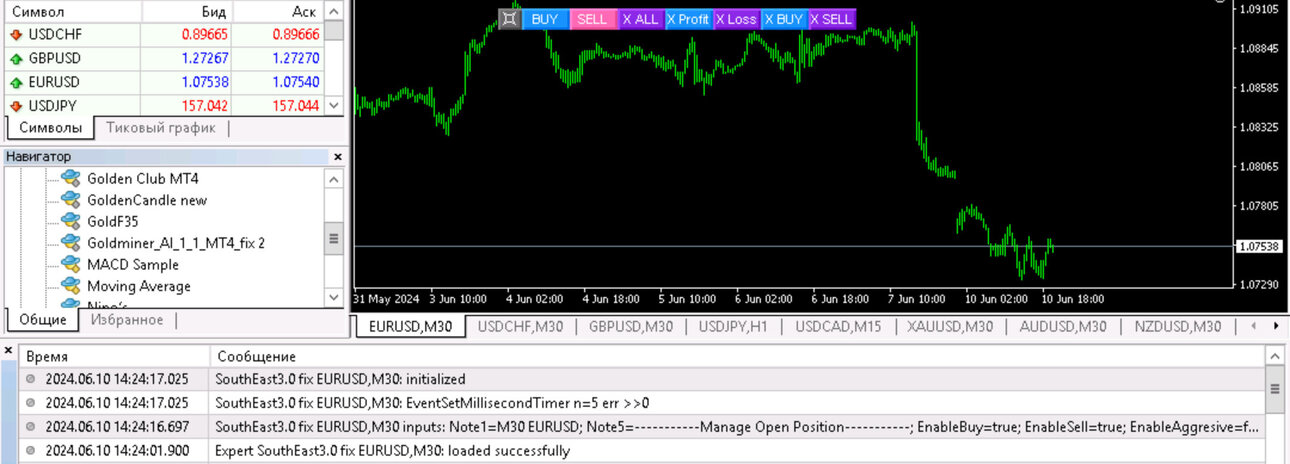Select the Общие navigator tab
The width and height of the screenshot is (1290, 464).
point(43,320)
